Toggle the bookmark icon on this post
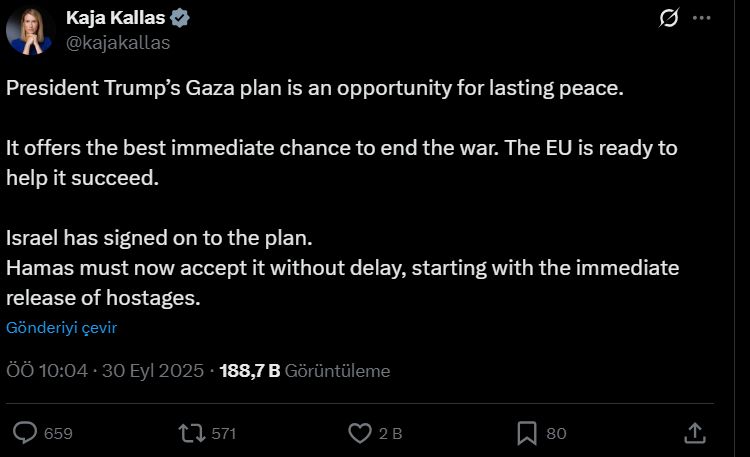Viewport: 750px width, 457px height. coord(527,432)
